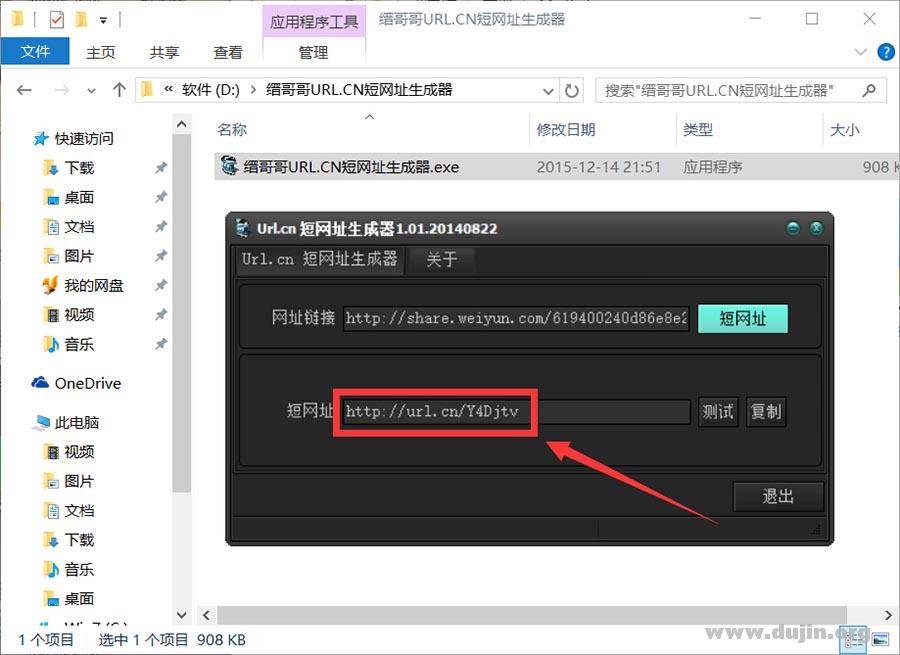Click the pin icon beside 我的网盘
The width and height of the screenshot is (900, 655).
coord(161,285)
